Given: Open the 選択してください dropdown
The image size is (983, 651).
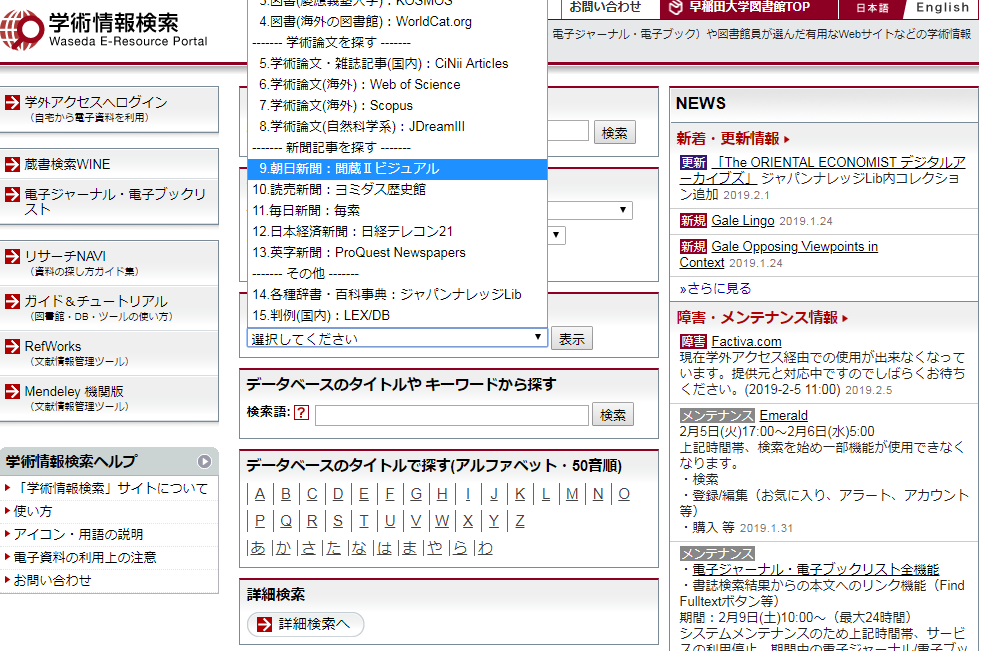Looking at the screenshot, I should tap(397, 339).
